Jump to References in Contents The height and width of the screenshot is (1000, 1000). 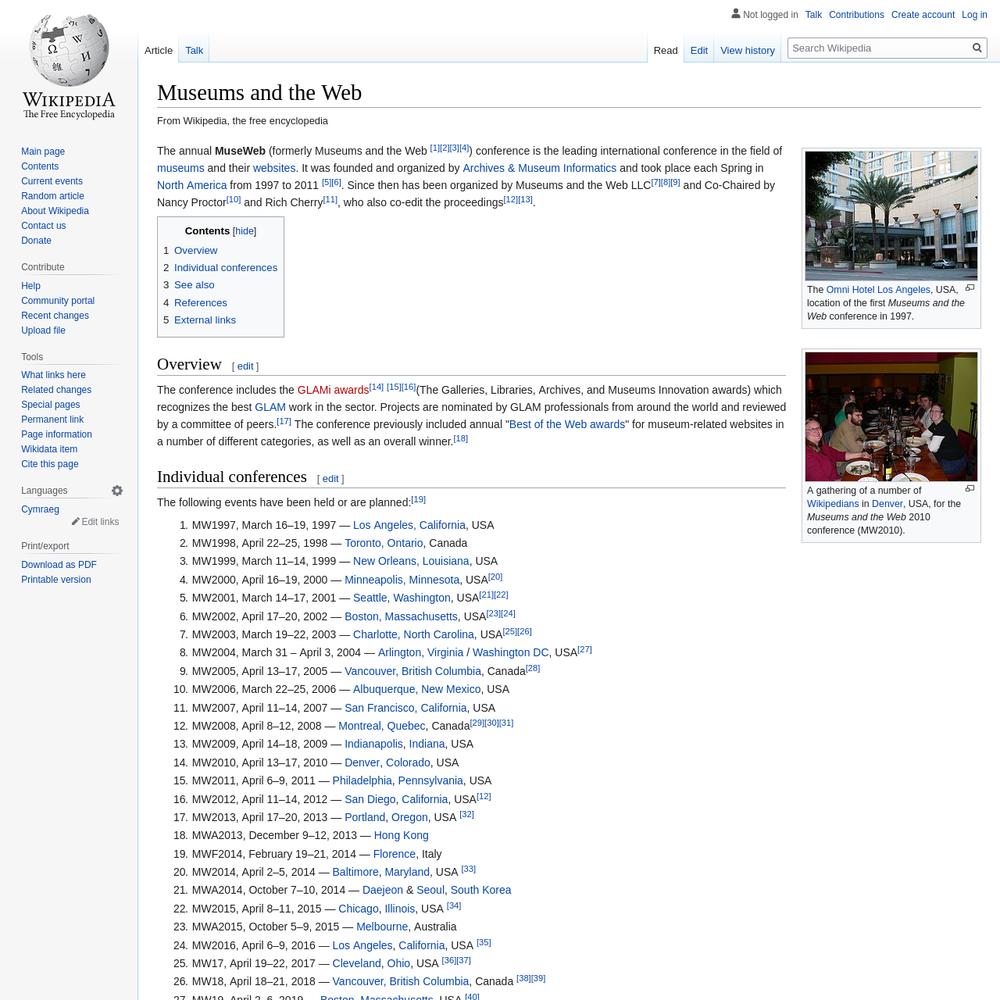pos(200,303)
